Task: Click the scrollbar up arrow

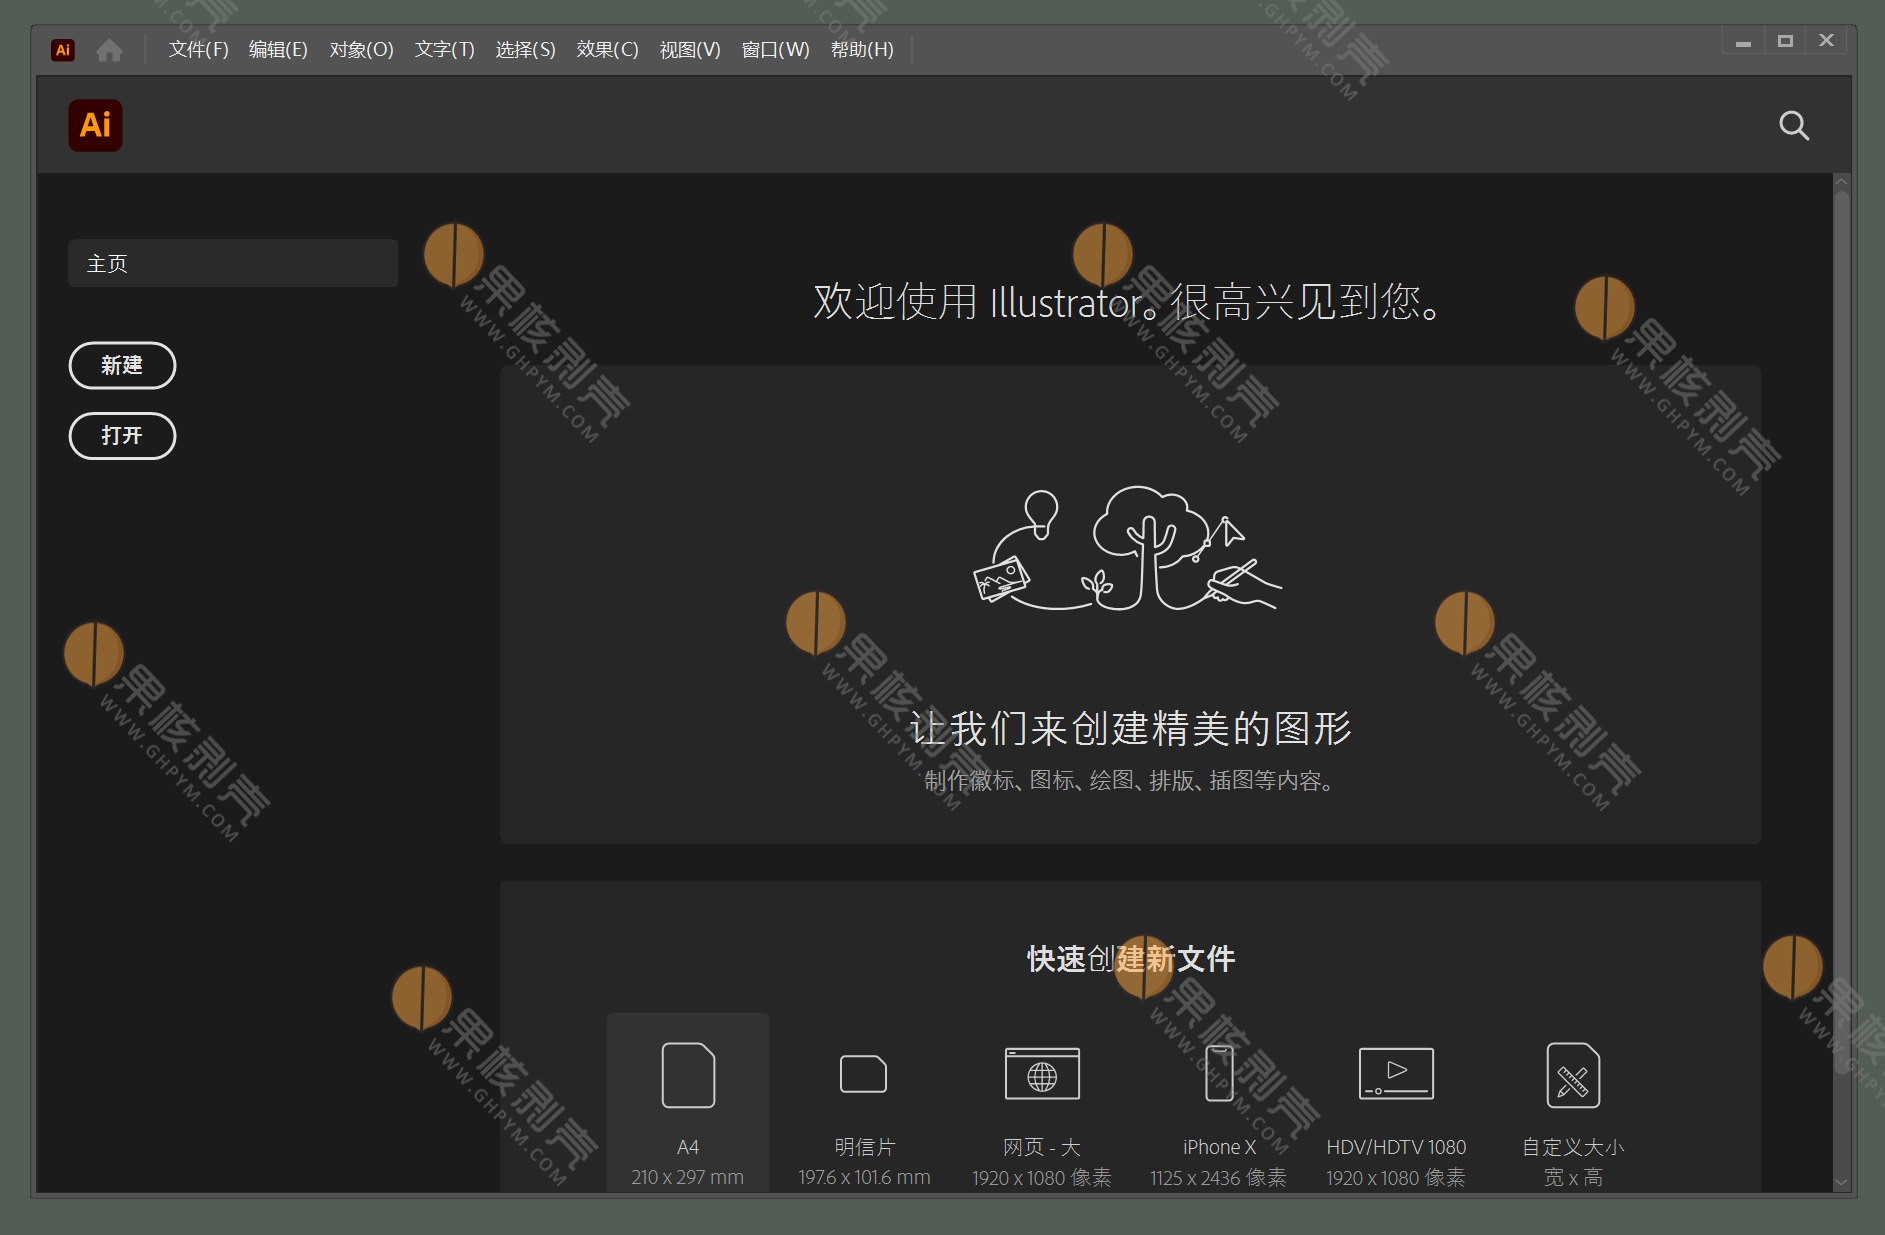Action: 1841,182
